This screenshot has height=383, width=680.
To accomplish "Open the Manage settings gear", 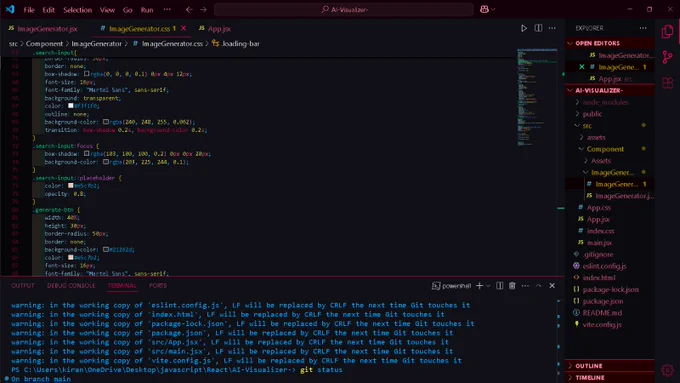I will point(667,370).
